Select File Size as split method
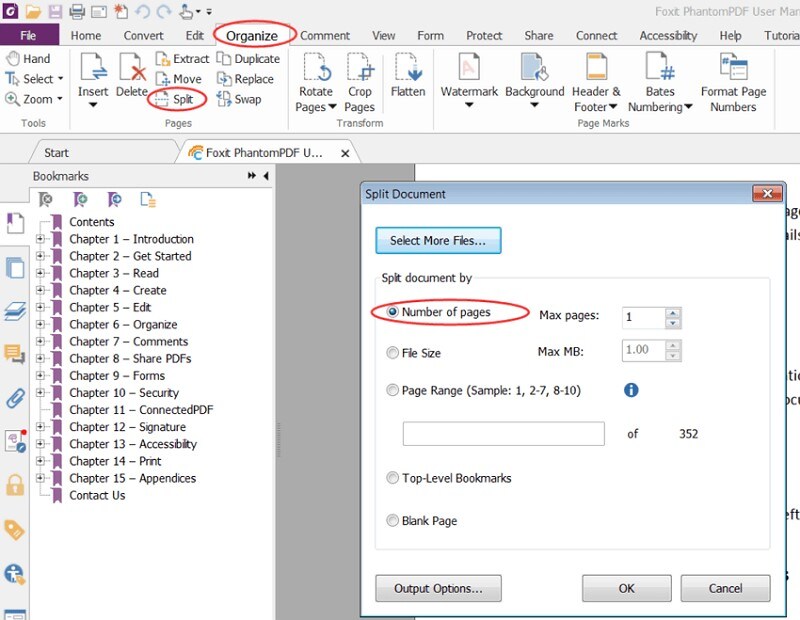 click(393, 351)
